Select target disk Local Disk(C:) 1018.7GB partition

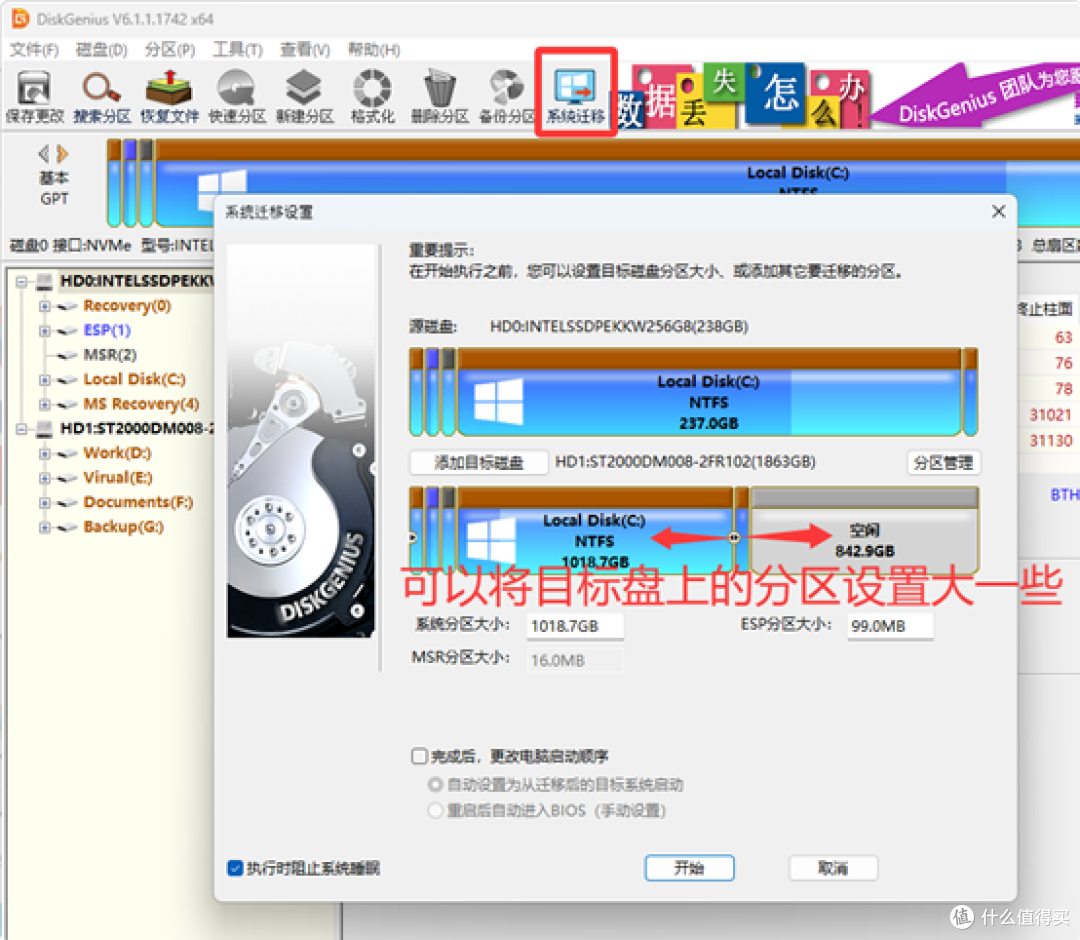pos(594,531)
